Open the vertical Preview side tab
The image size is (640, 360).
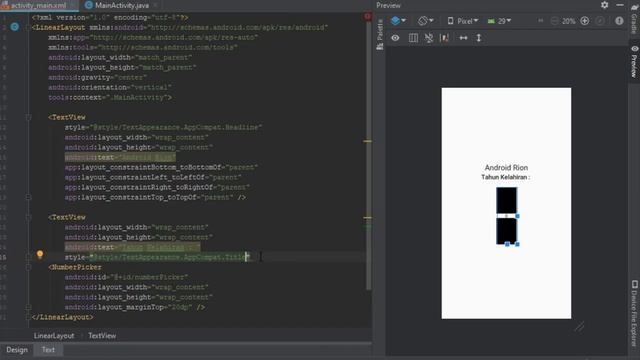(634, 62)
